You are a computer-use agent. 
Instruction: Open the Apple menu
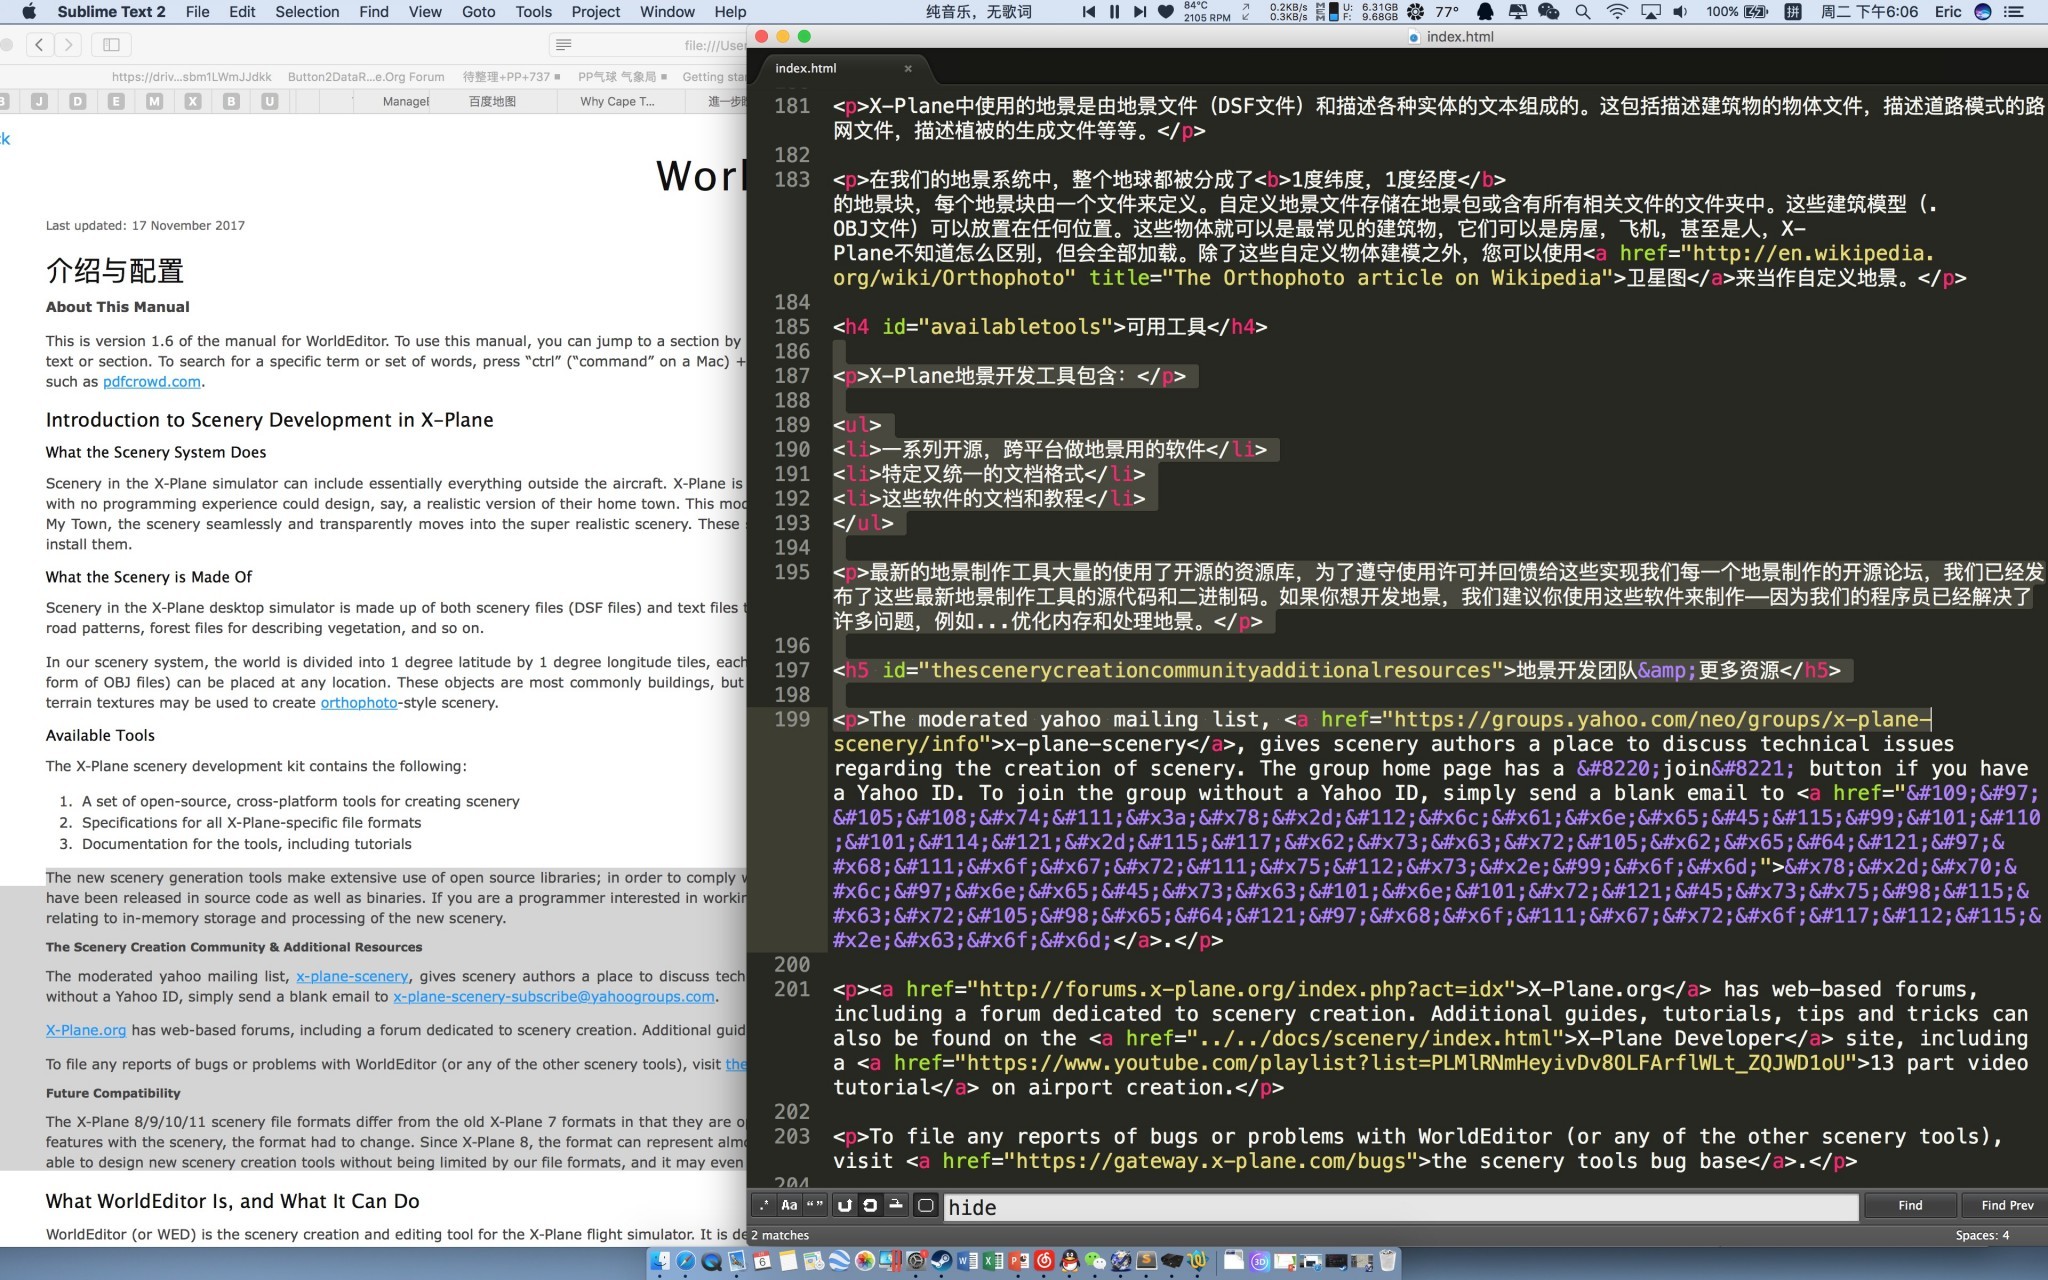point(28,12)
